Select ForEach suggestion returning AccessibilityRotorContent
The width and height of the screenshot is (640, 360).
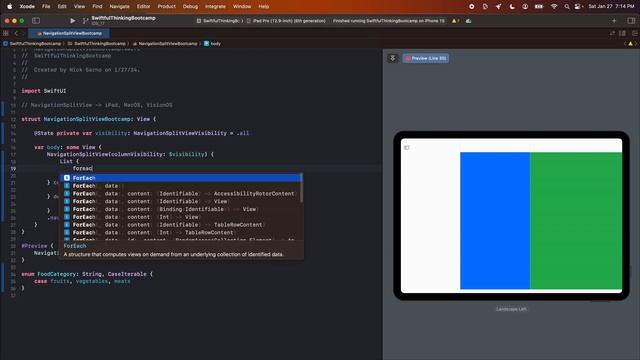(x=180, y=193)
